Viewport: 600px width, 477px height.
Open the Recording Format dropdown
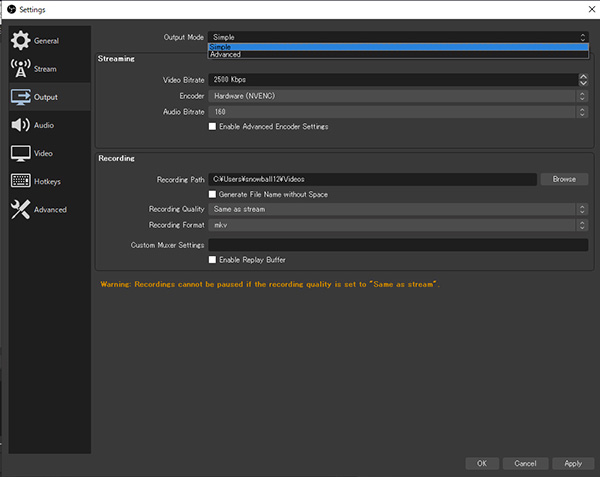[x=398, y=225]
